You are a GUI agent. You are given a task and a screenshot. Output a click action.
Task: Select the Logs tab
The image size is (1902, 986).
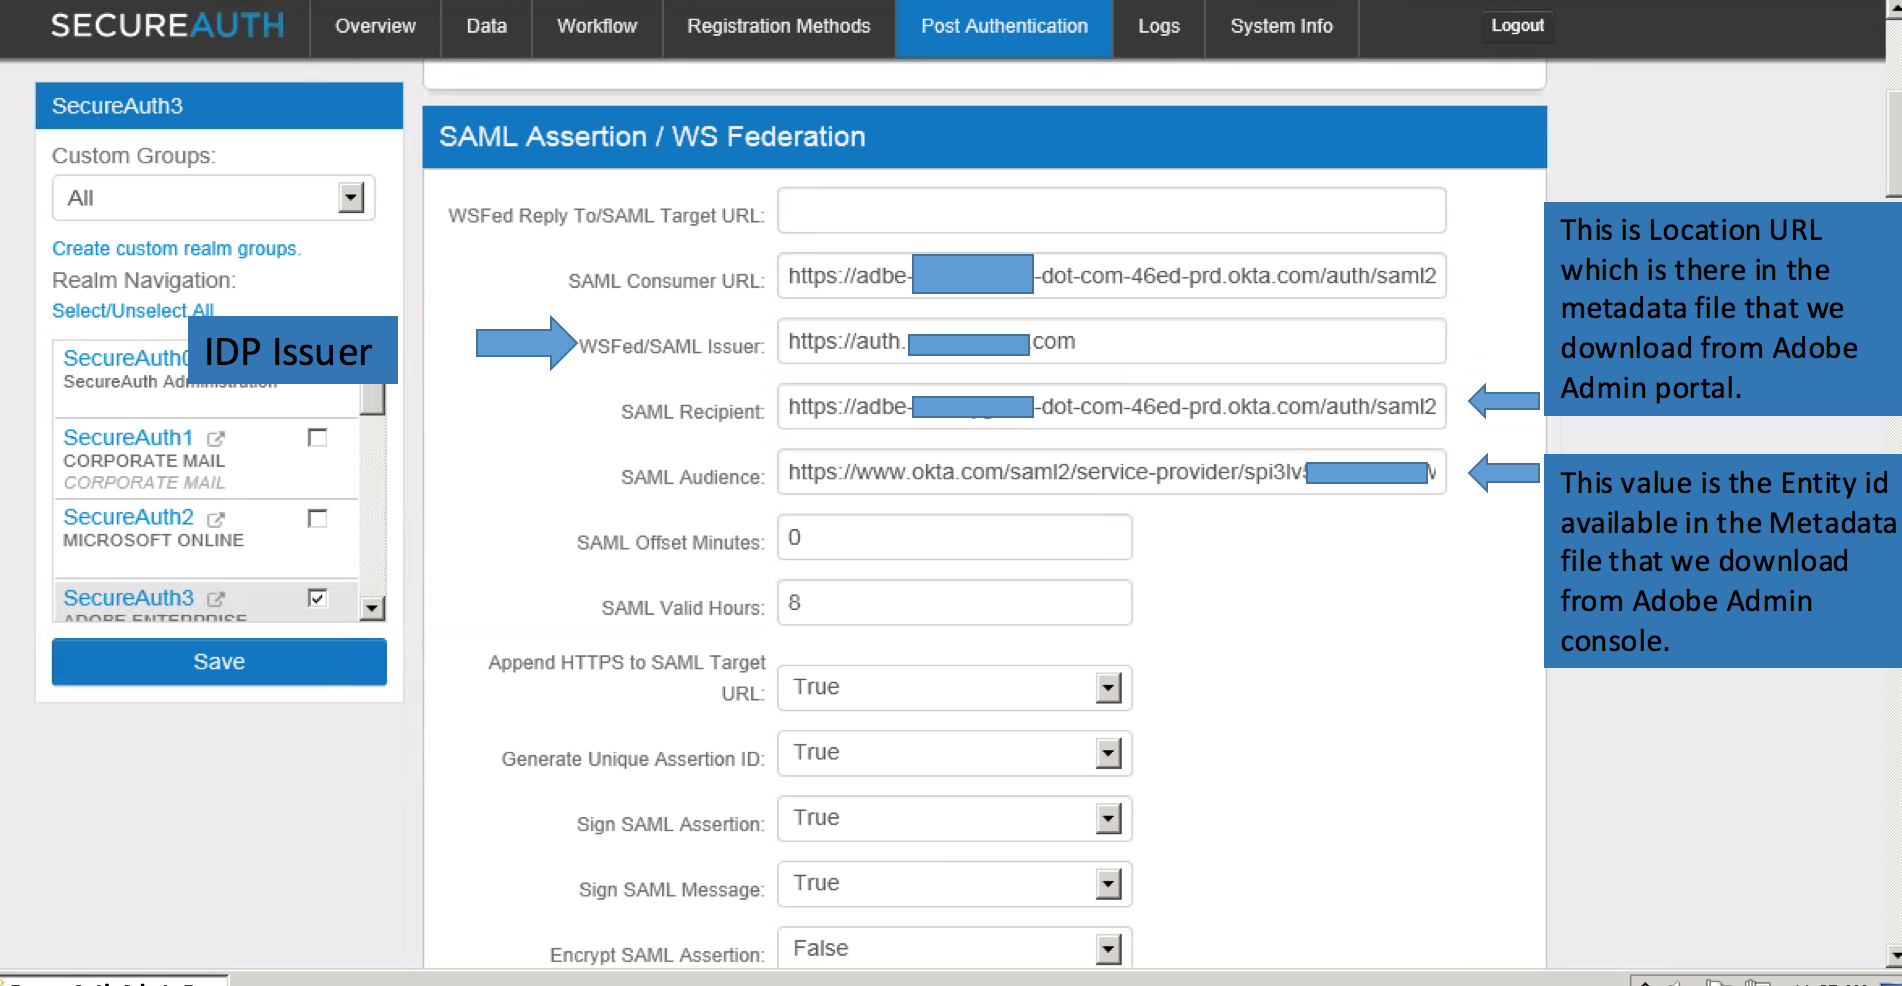(x=1158, y=26)
